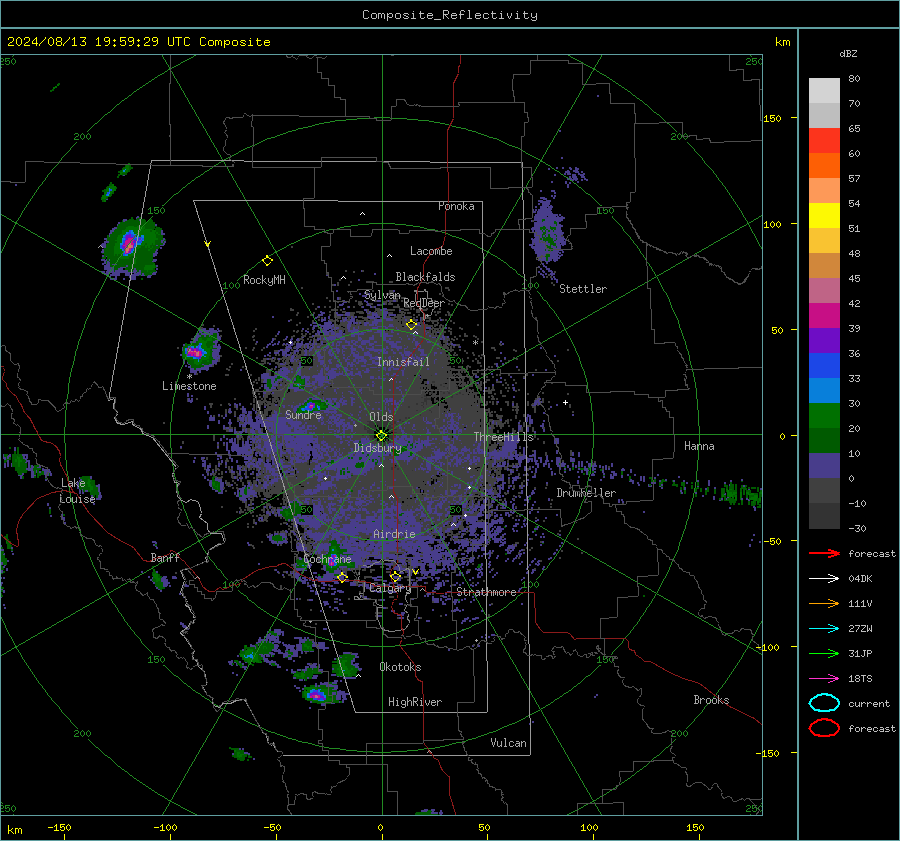Click the Sundre town label

tap(303, 415)
